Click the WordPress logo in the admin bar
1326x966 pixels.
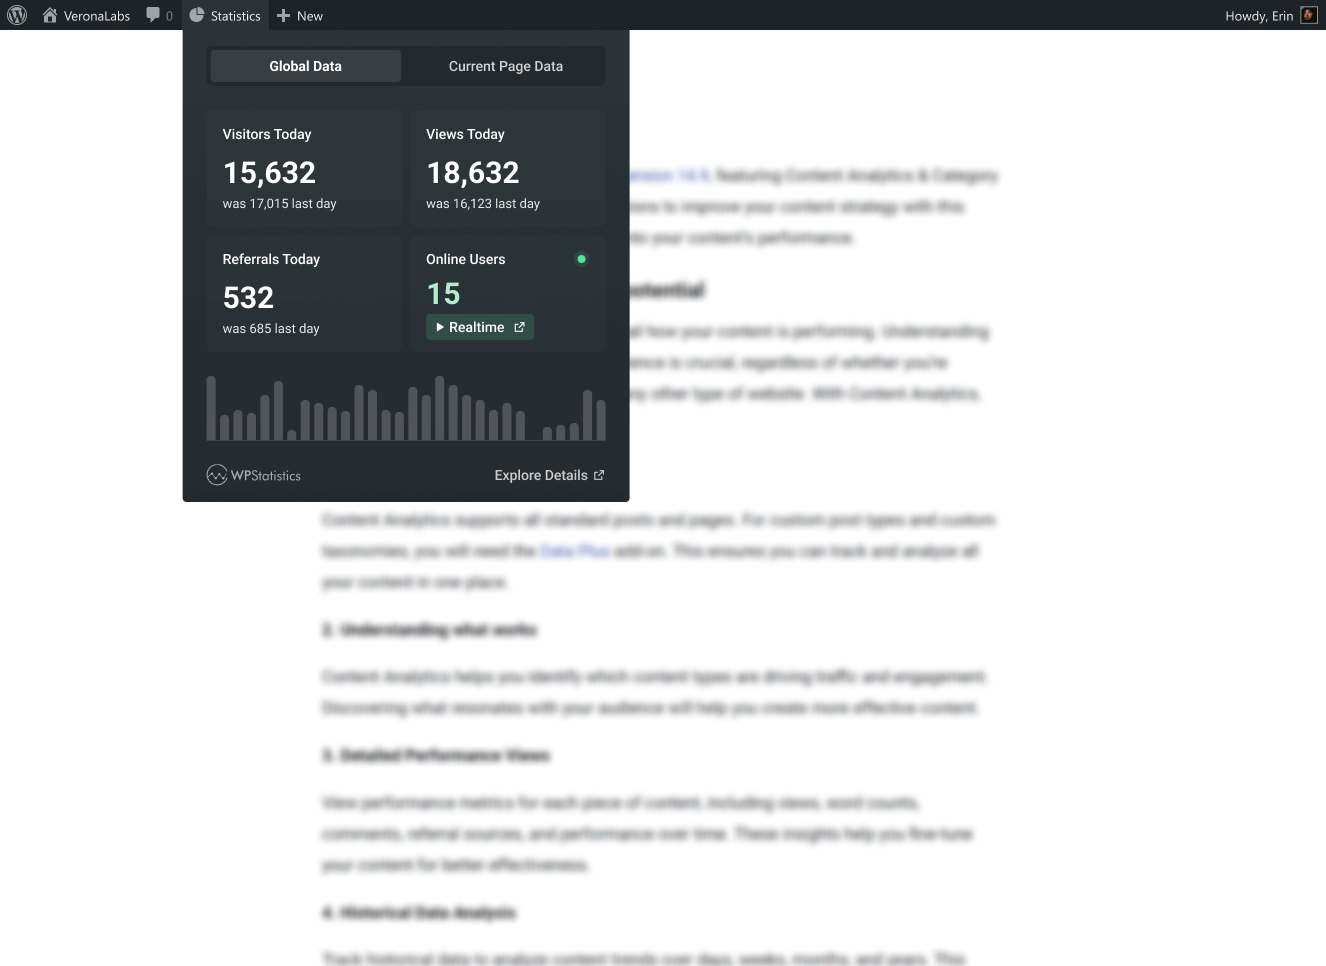pyautogui.click(x=17, y=15)
